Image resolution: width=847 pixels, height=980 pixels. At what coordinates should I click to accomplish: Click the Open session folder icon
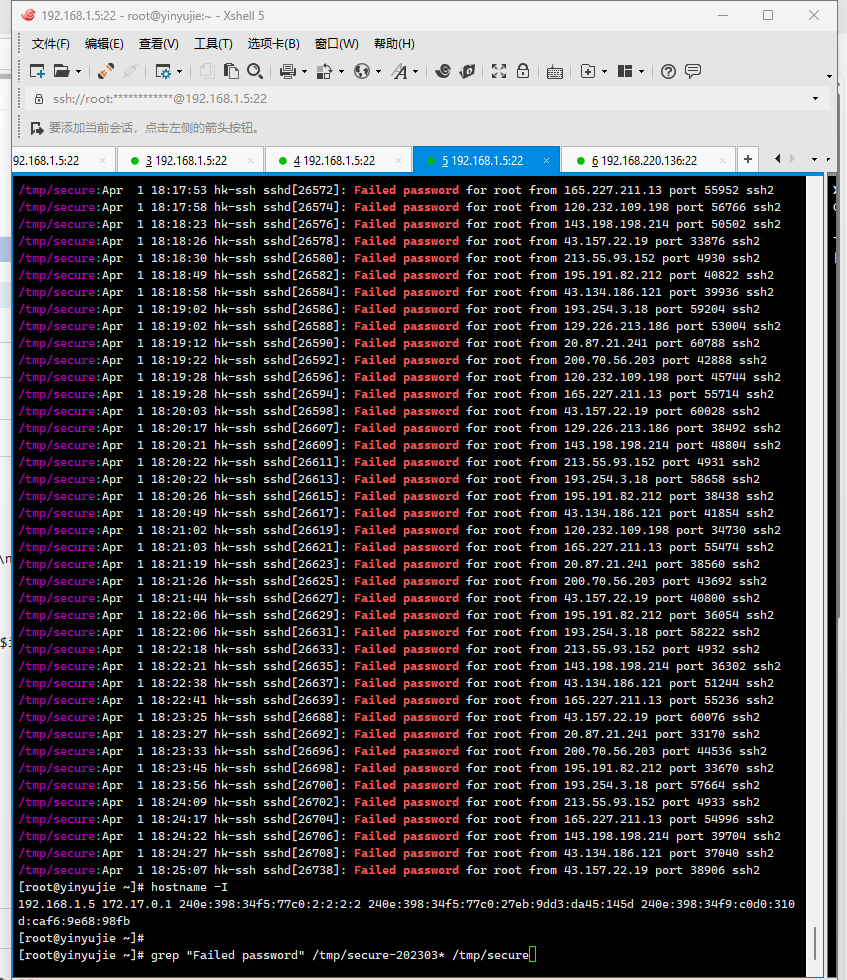pyautogui.click(x=61, y=71)
